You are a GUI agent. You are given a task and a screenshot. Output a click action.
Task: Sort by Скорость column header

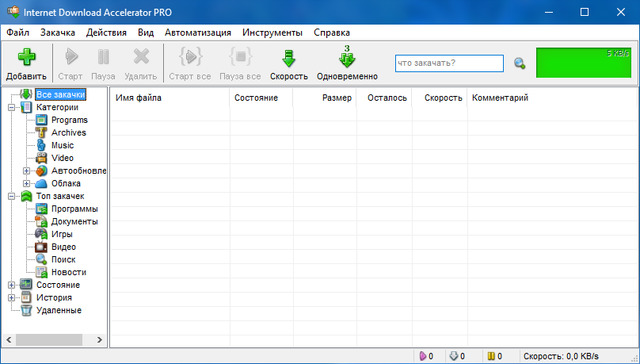440,98
